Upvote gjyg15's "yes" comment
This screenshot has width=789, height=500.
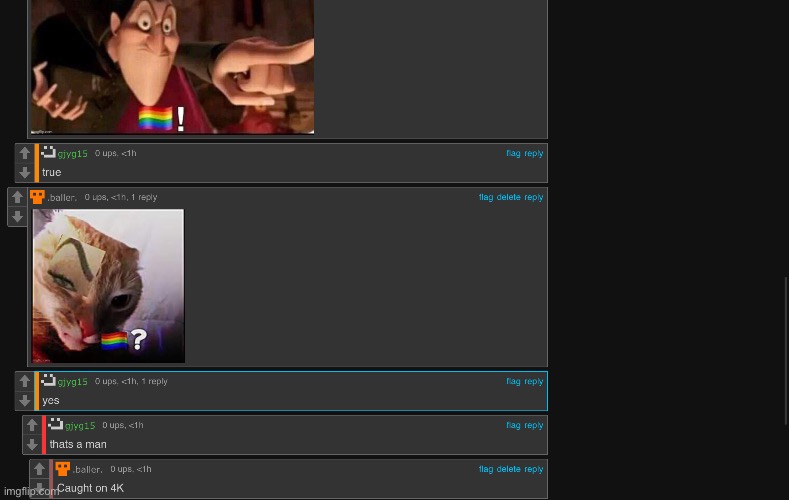pos(25,381)
